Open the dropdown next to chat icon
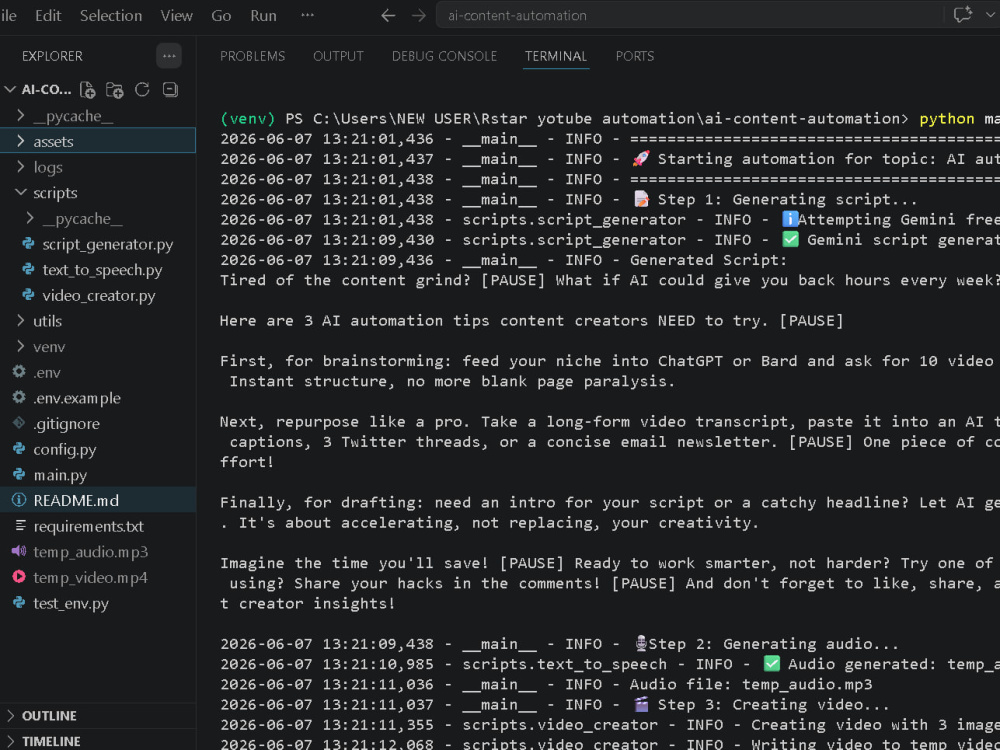 (990, 15)
